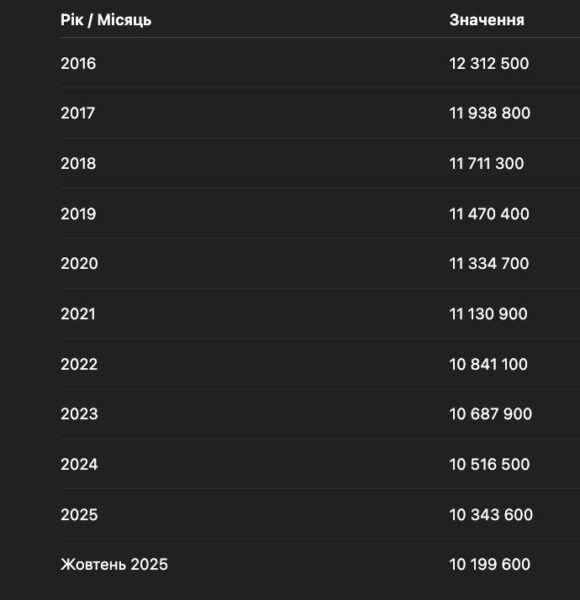Click the 'Рік / Місяць' column header
580x600 pixels.
point(106,20)
